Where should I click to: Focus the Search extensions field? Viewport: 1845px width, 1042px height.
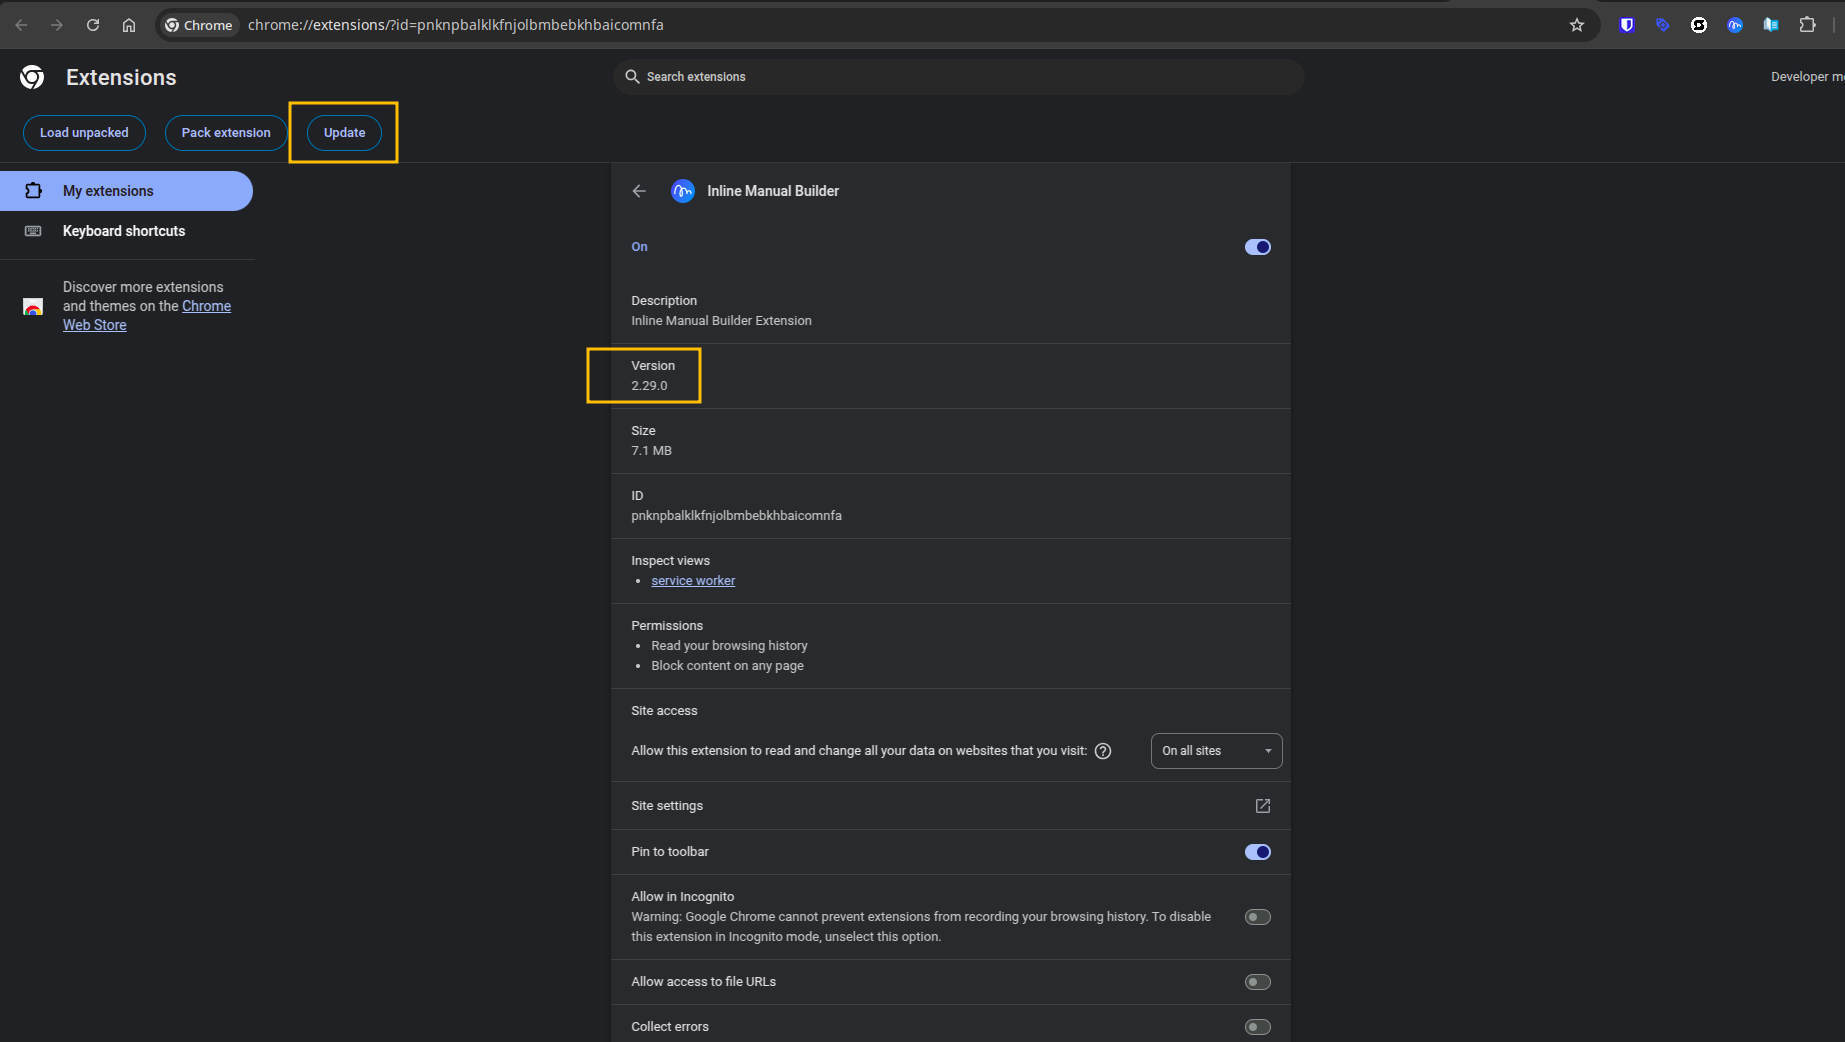point(958,77)
